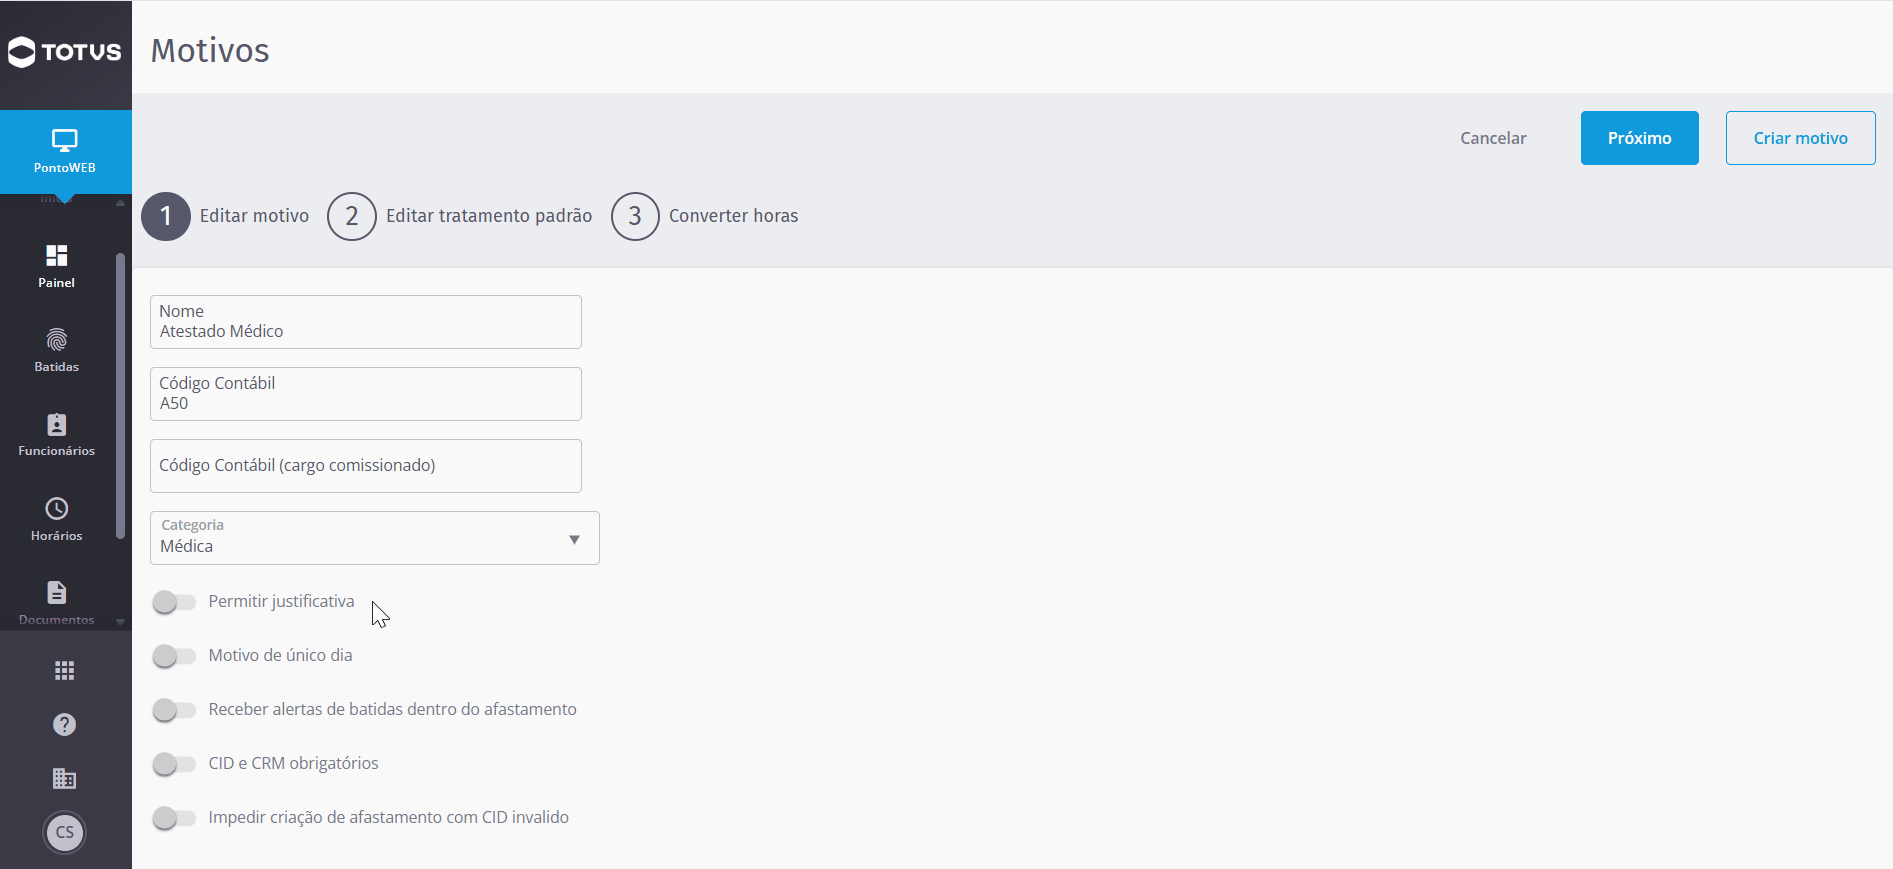Open the apps grid icon
Image resolution: width=1893 pixels, height=869 pixels.
tap(65, 670)
